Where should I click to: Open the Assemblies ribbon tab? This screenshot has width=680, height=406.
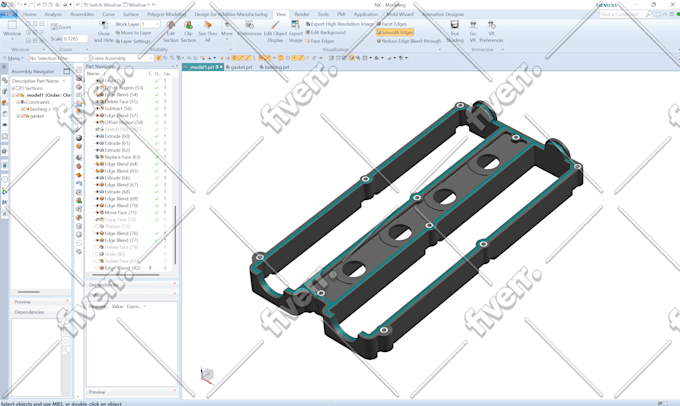click(82, 14)
